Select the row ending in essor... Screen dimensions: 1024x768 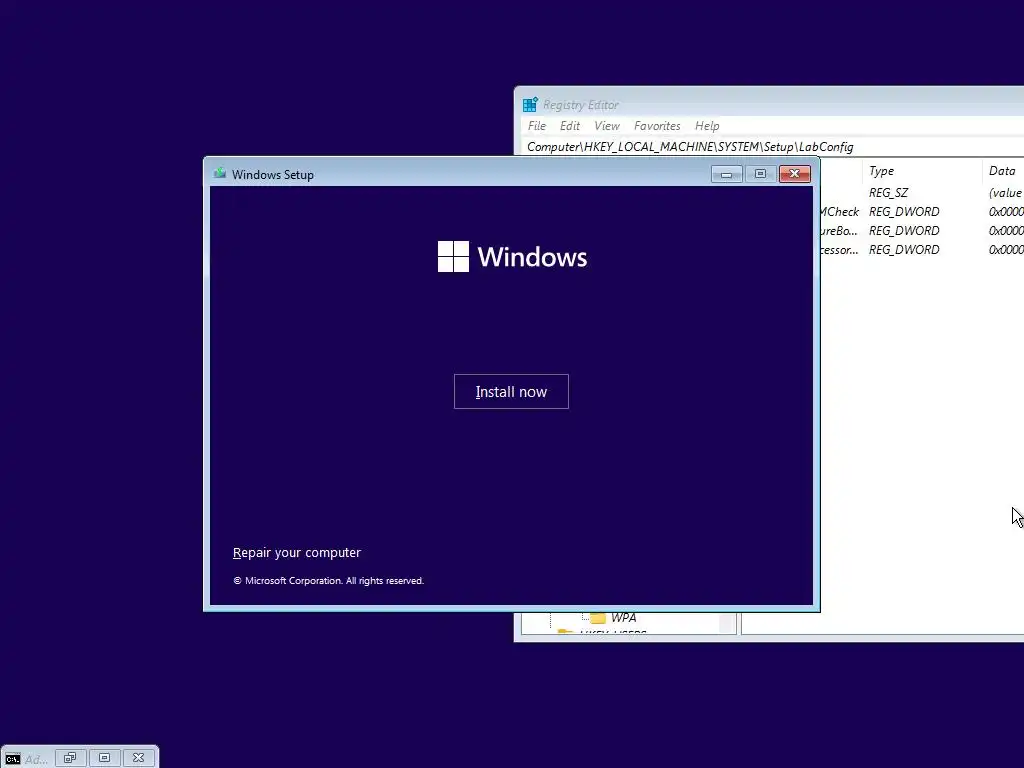(x=921, y=249)
